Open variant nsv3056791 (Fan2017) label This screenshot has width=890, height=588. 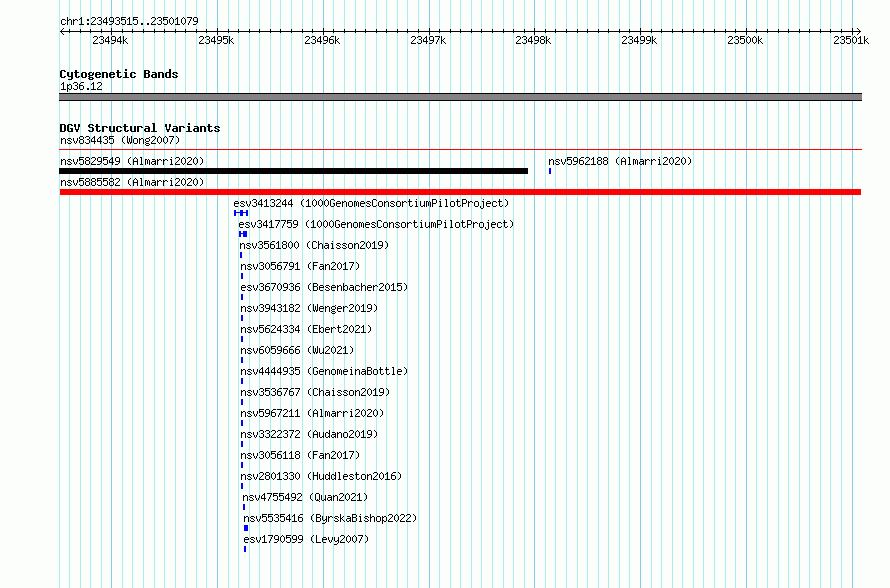pyautogui.click(x=300, y=266)
